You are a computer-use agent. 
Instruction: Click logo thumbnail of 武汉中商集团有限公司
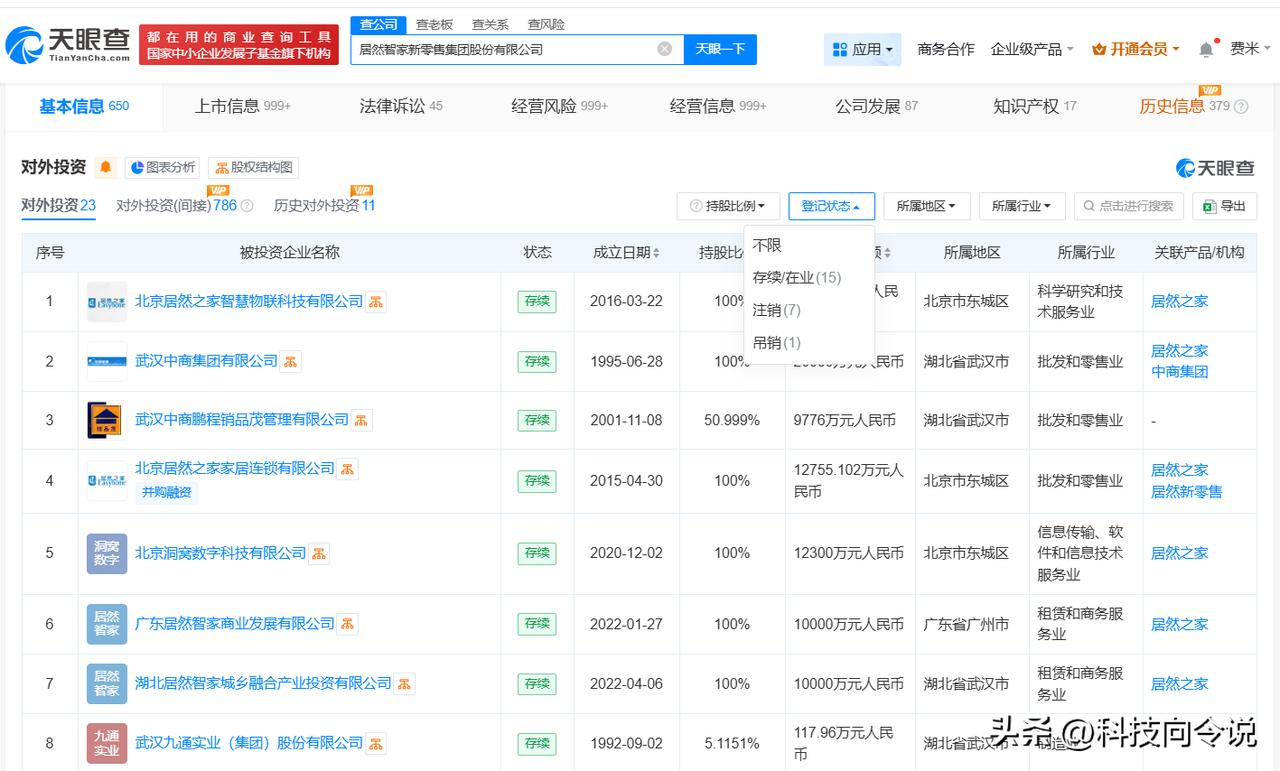tap(107, 362)
